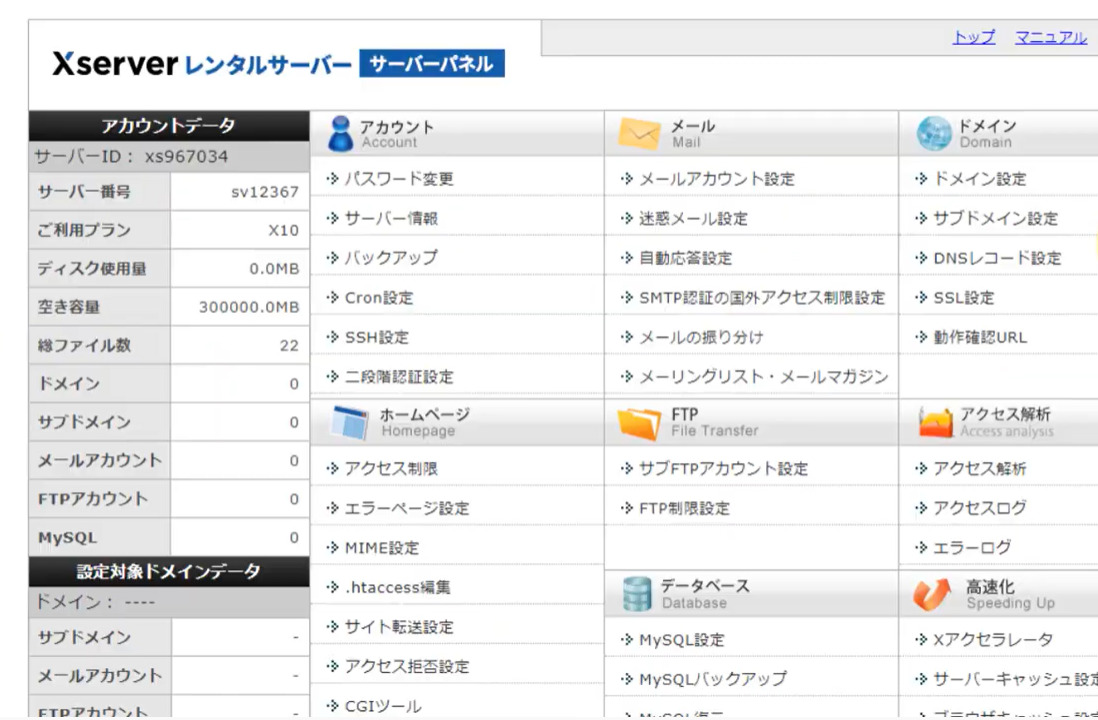Click the 設定対象ドメインデータ header
Screen dimensions: 1098x720
pyautogui.click(x=169, y=572)
